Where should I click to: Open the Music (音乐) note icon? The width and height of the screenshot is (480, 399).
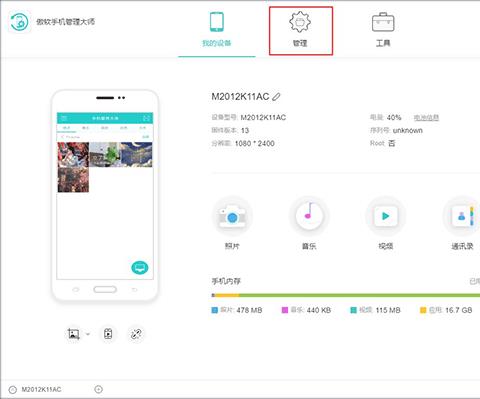pyautogui.click(x=309, y=217)
